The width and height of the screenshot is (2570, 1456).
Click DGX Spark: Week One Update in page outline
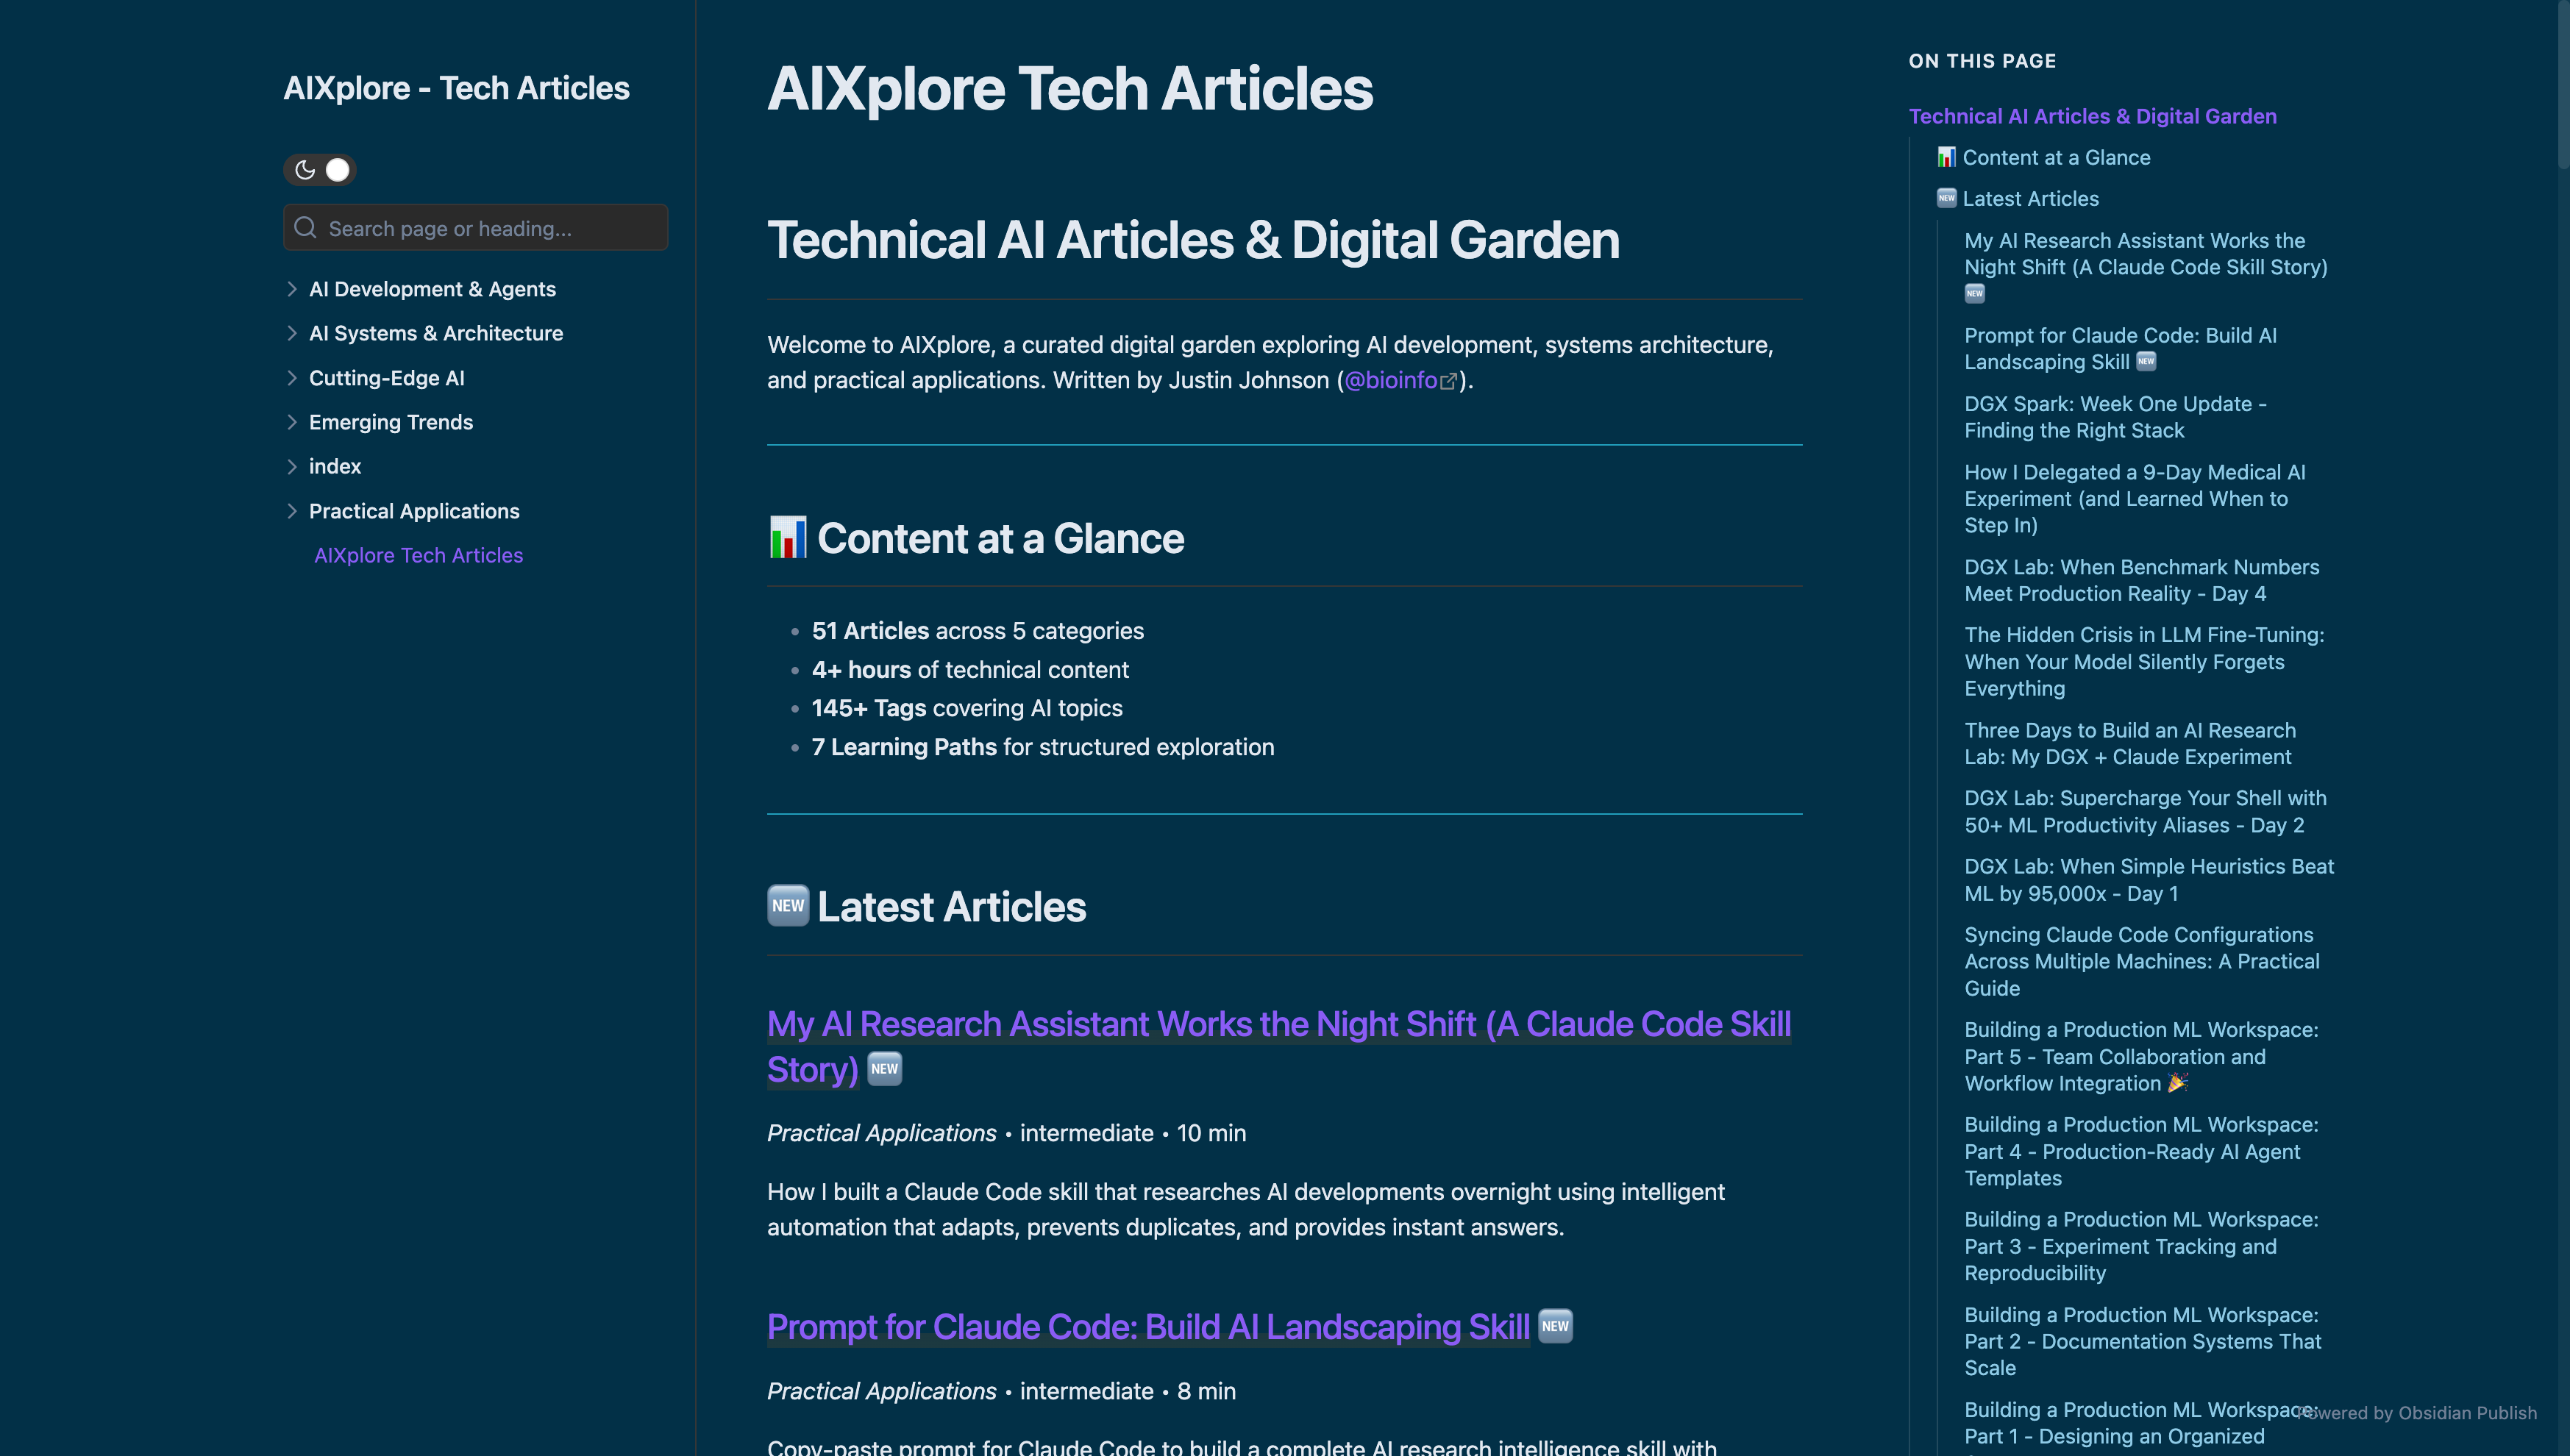click(x=2114, y=417)
